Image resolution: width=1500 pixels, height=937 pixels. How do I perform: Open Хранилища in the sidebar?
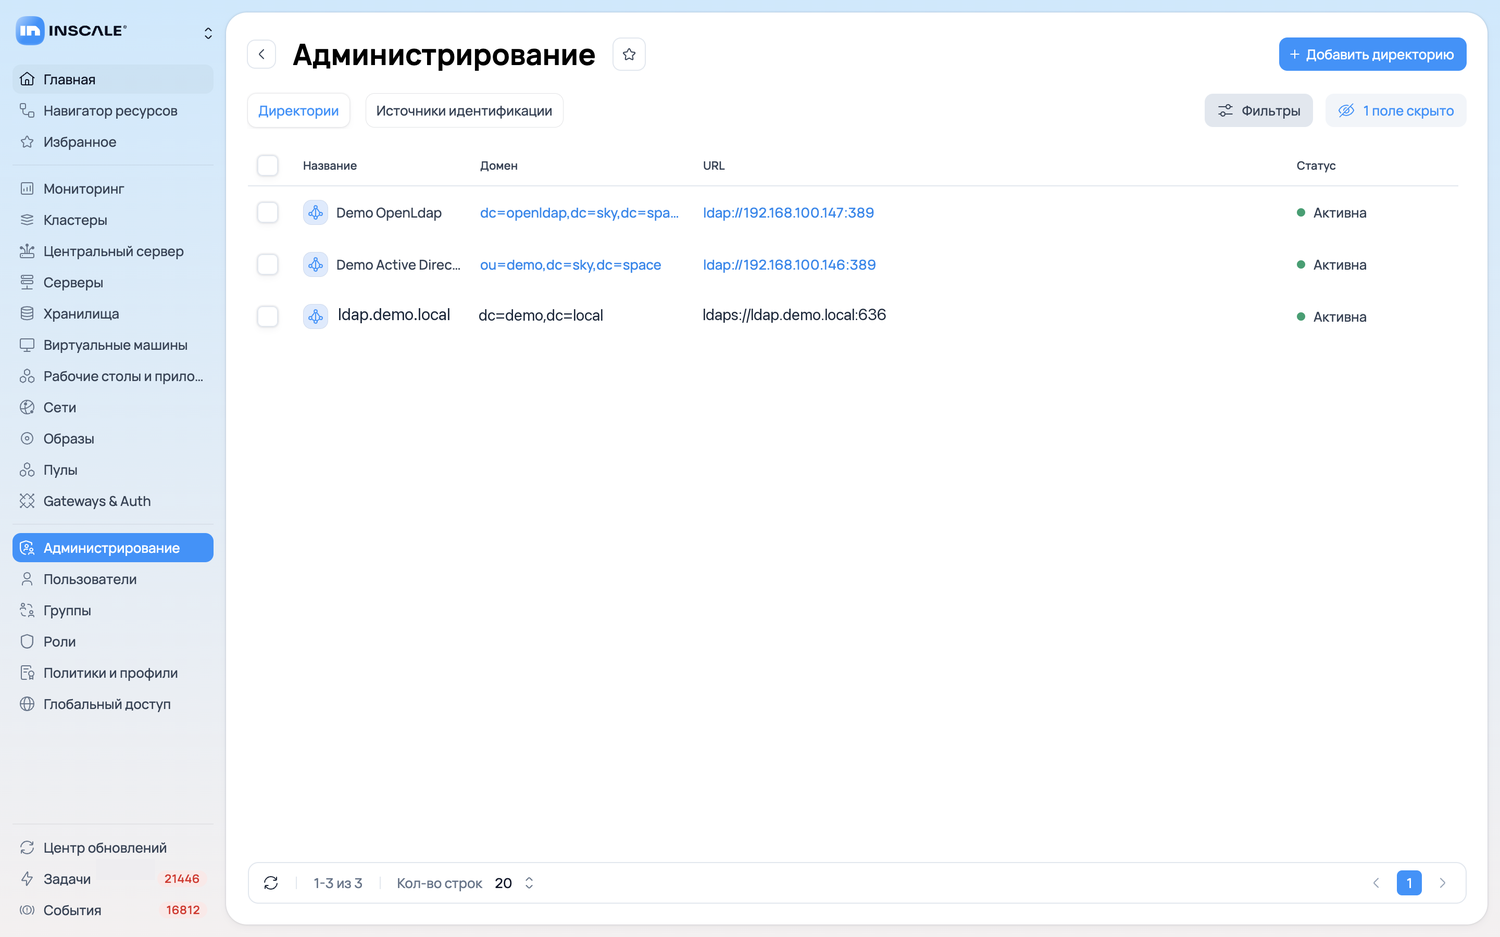(113, 313)
